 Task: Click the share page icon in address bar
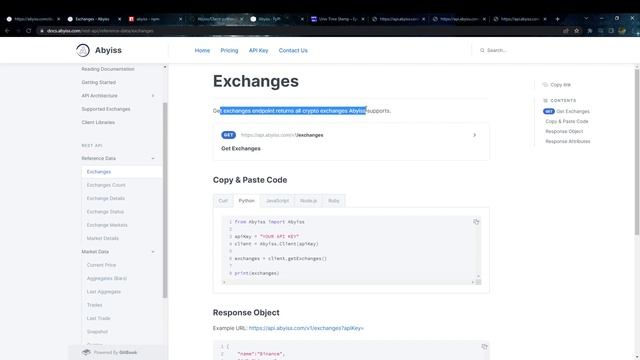[x=565, y=31]
